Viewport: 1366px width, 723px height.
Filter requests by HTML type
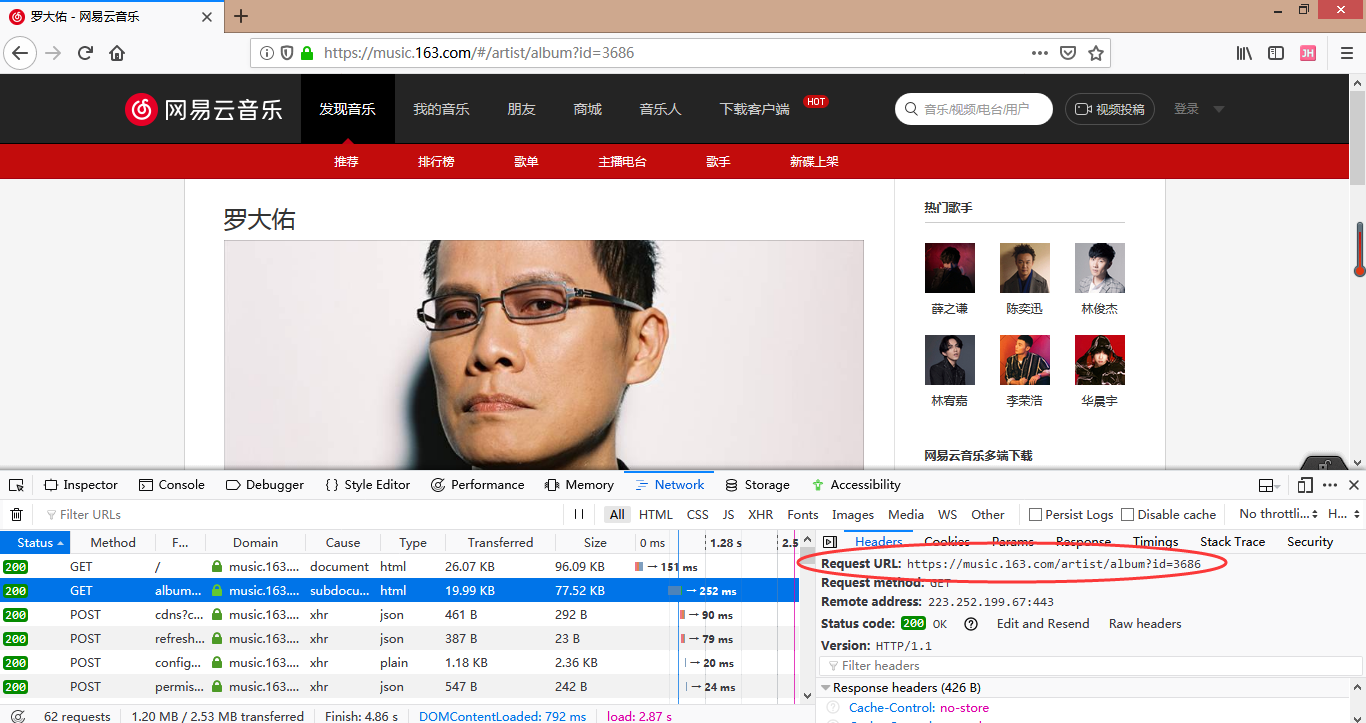tap(656, 514)
